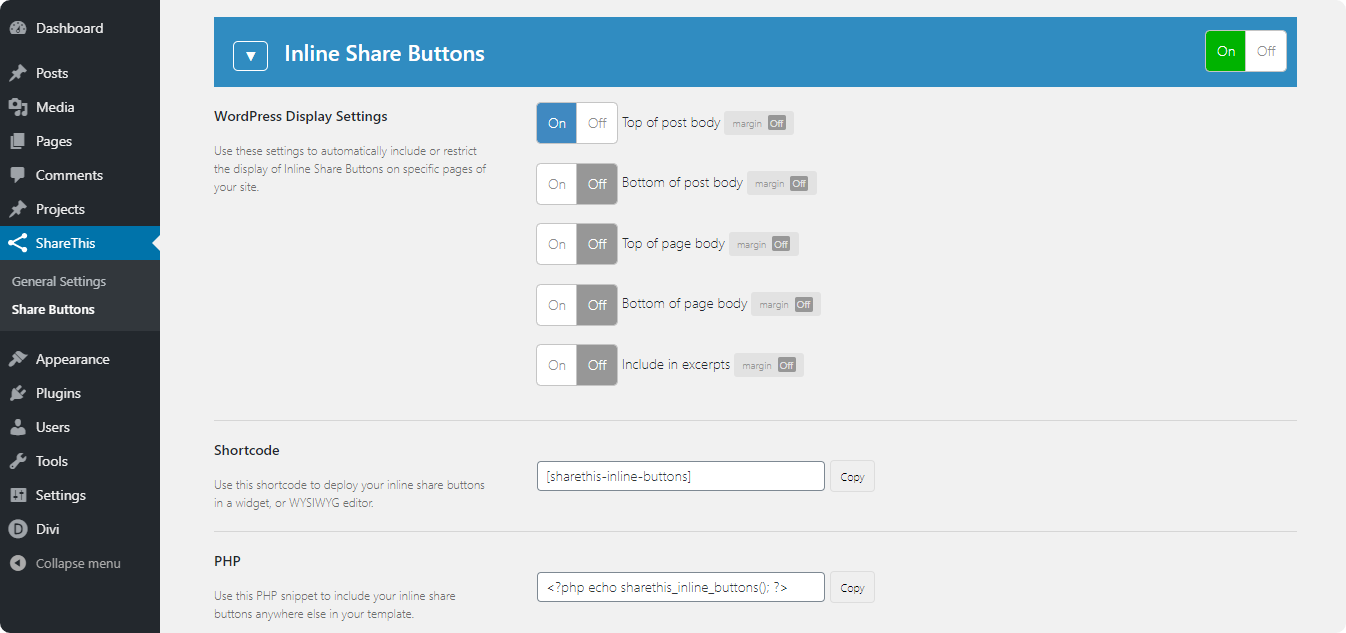1346x633 pixels.
Task: Click the 'Use these settings to automatically include' description
Action: 350,169
